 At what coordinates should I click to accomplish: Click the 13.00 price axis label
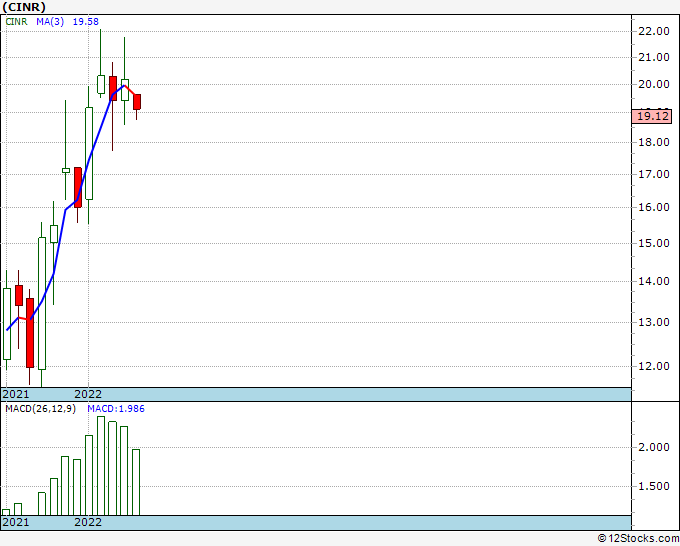tap(654, 322)
